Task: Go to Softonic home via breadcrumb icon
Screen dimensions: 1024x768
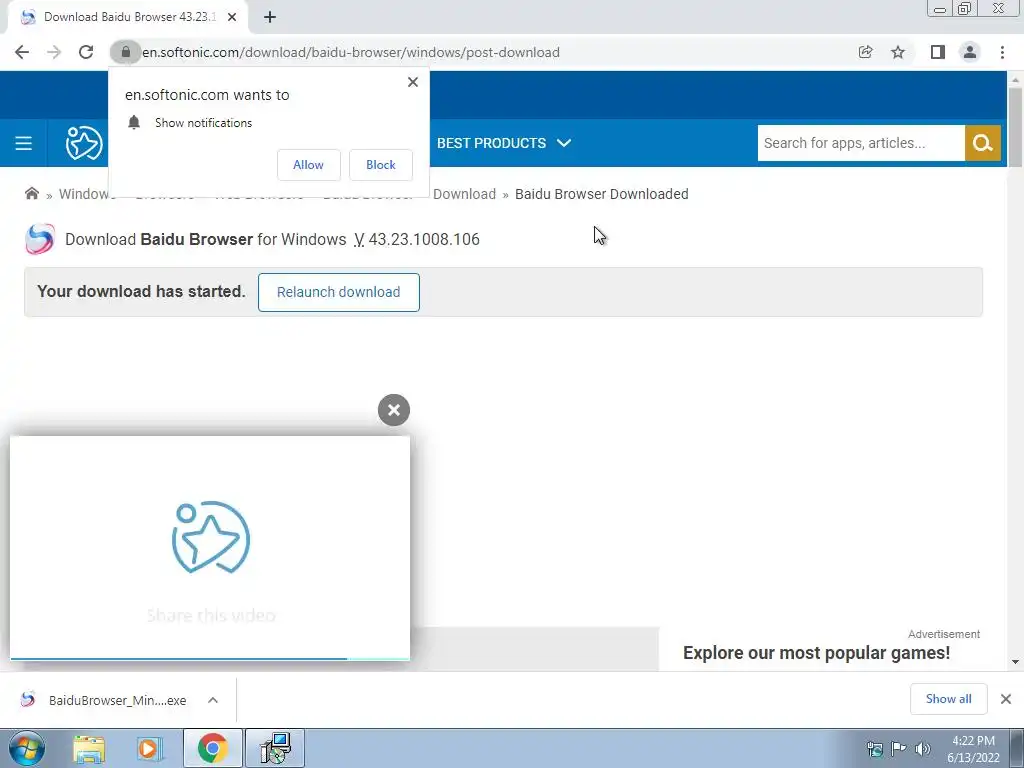Action: pos(31,193)
